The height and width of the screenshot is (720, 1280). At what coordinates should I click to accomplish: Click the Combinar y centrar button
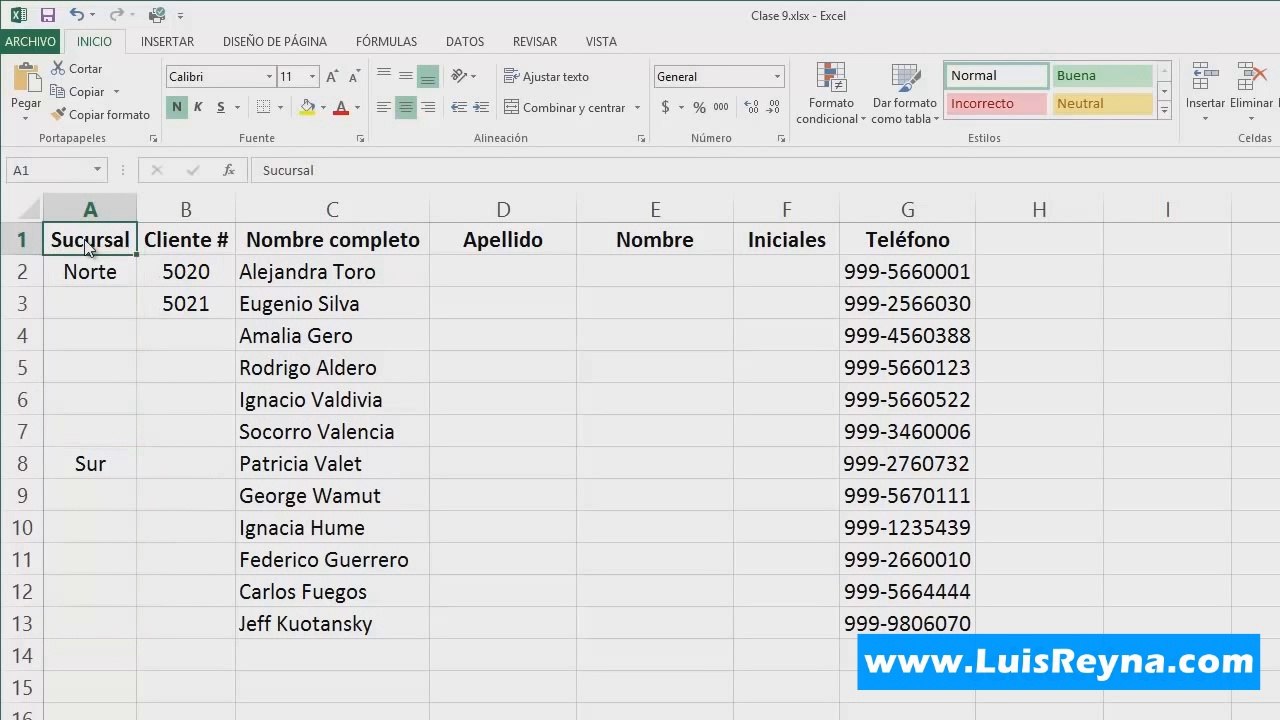point(565,108)
